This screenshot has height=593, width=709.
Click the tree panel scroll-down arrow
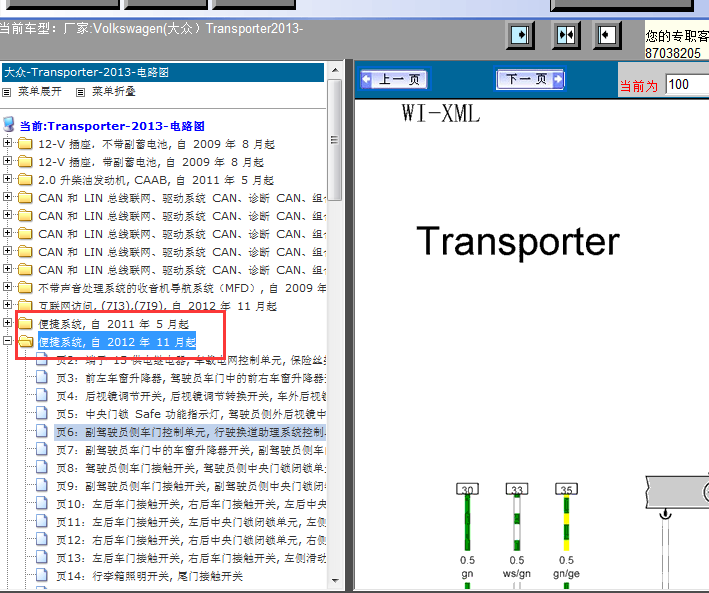[335, 580]
